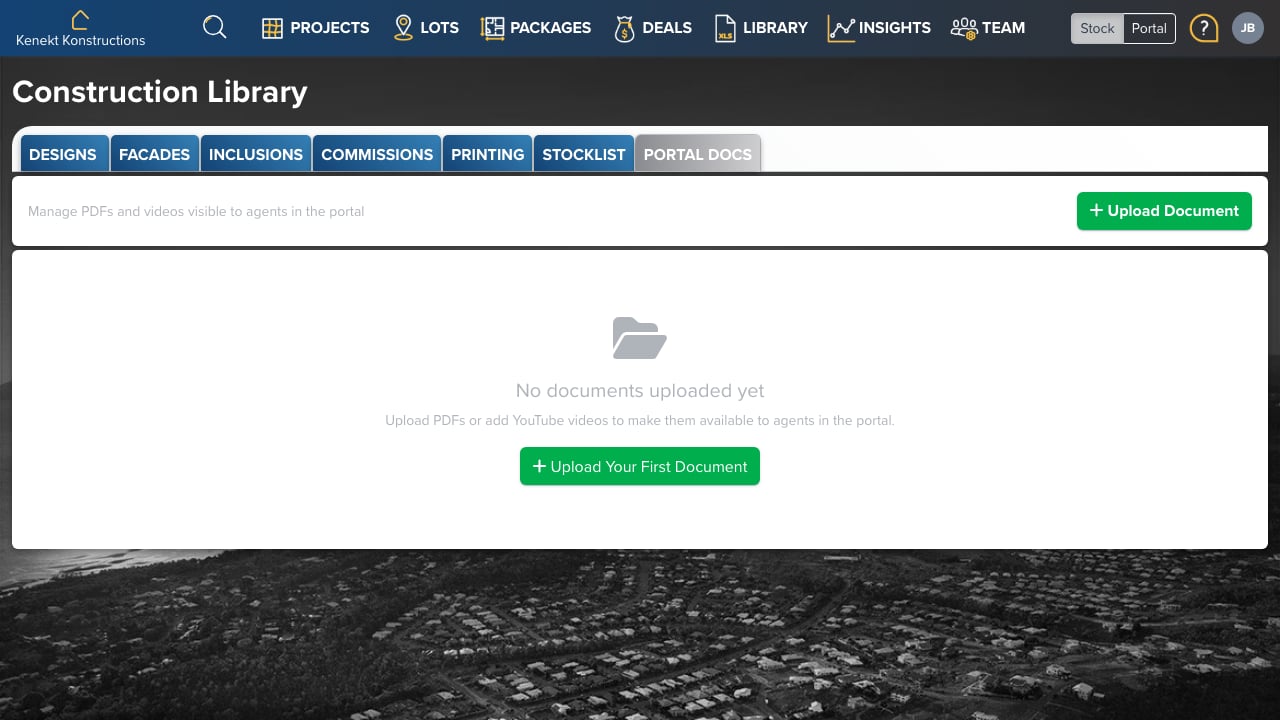Viewport: 1280px width, 720px height.
Task: Open Packages in the top navigation
Action: pos(536,28)
